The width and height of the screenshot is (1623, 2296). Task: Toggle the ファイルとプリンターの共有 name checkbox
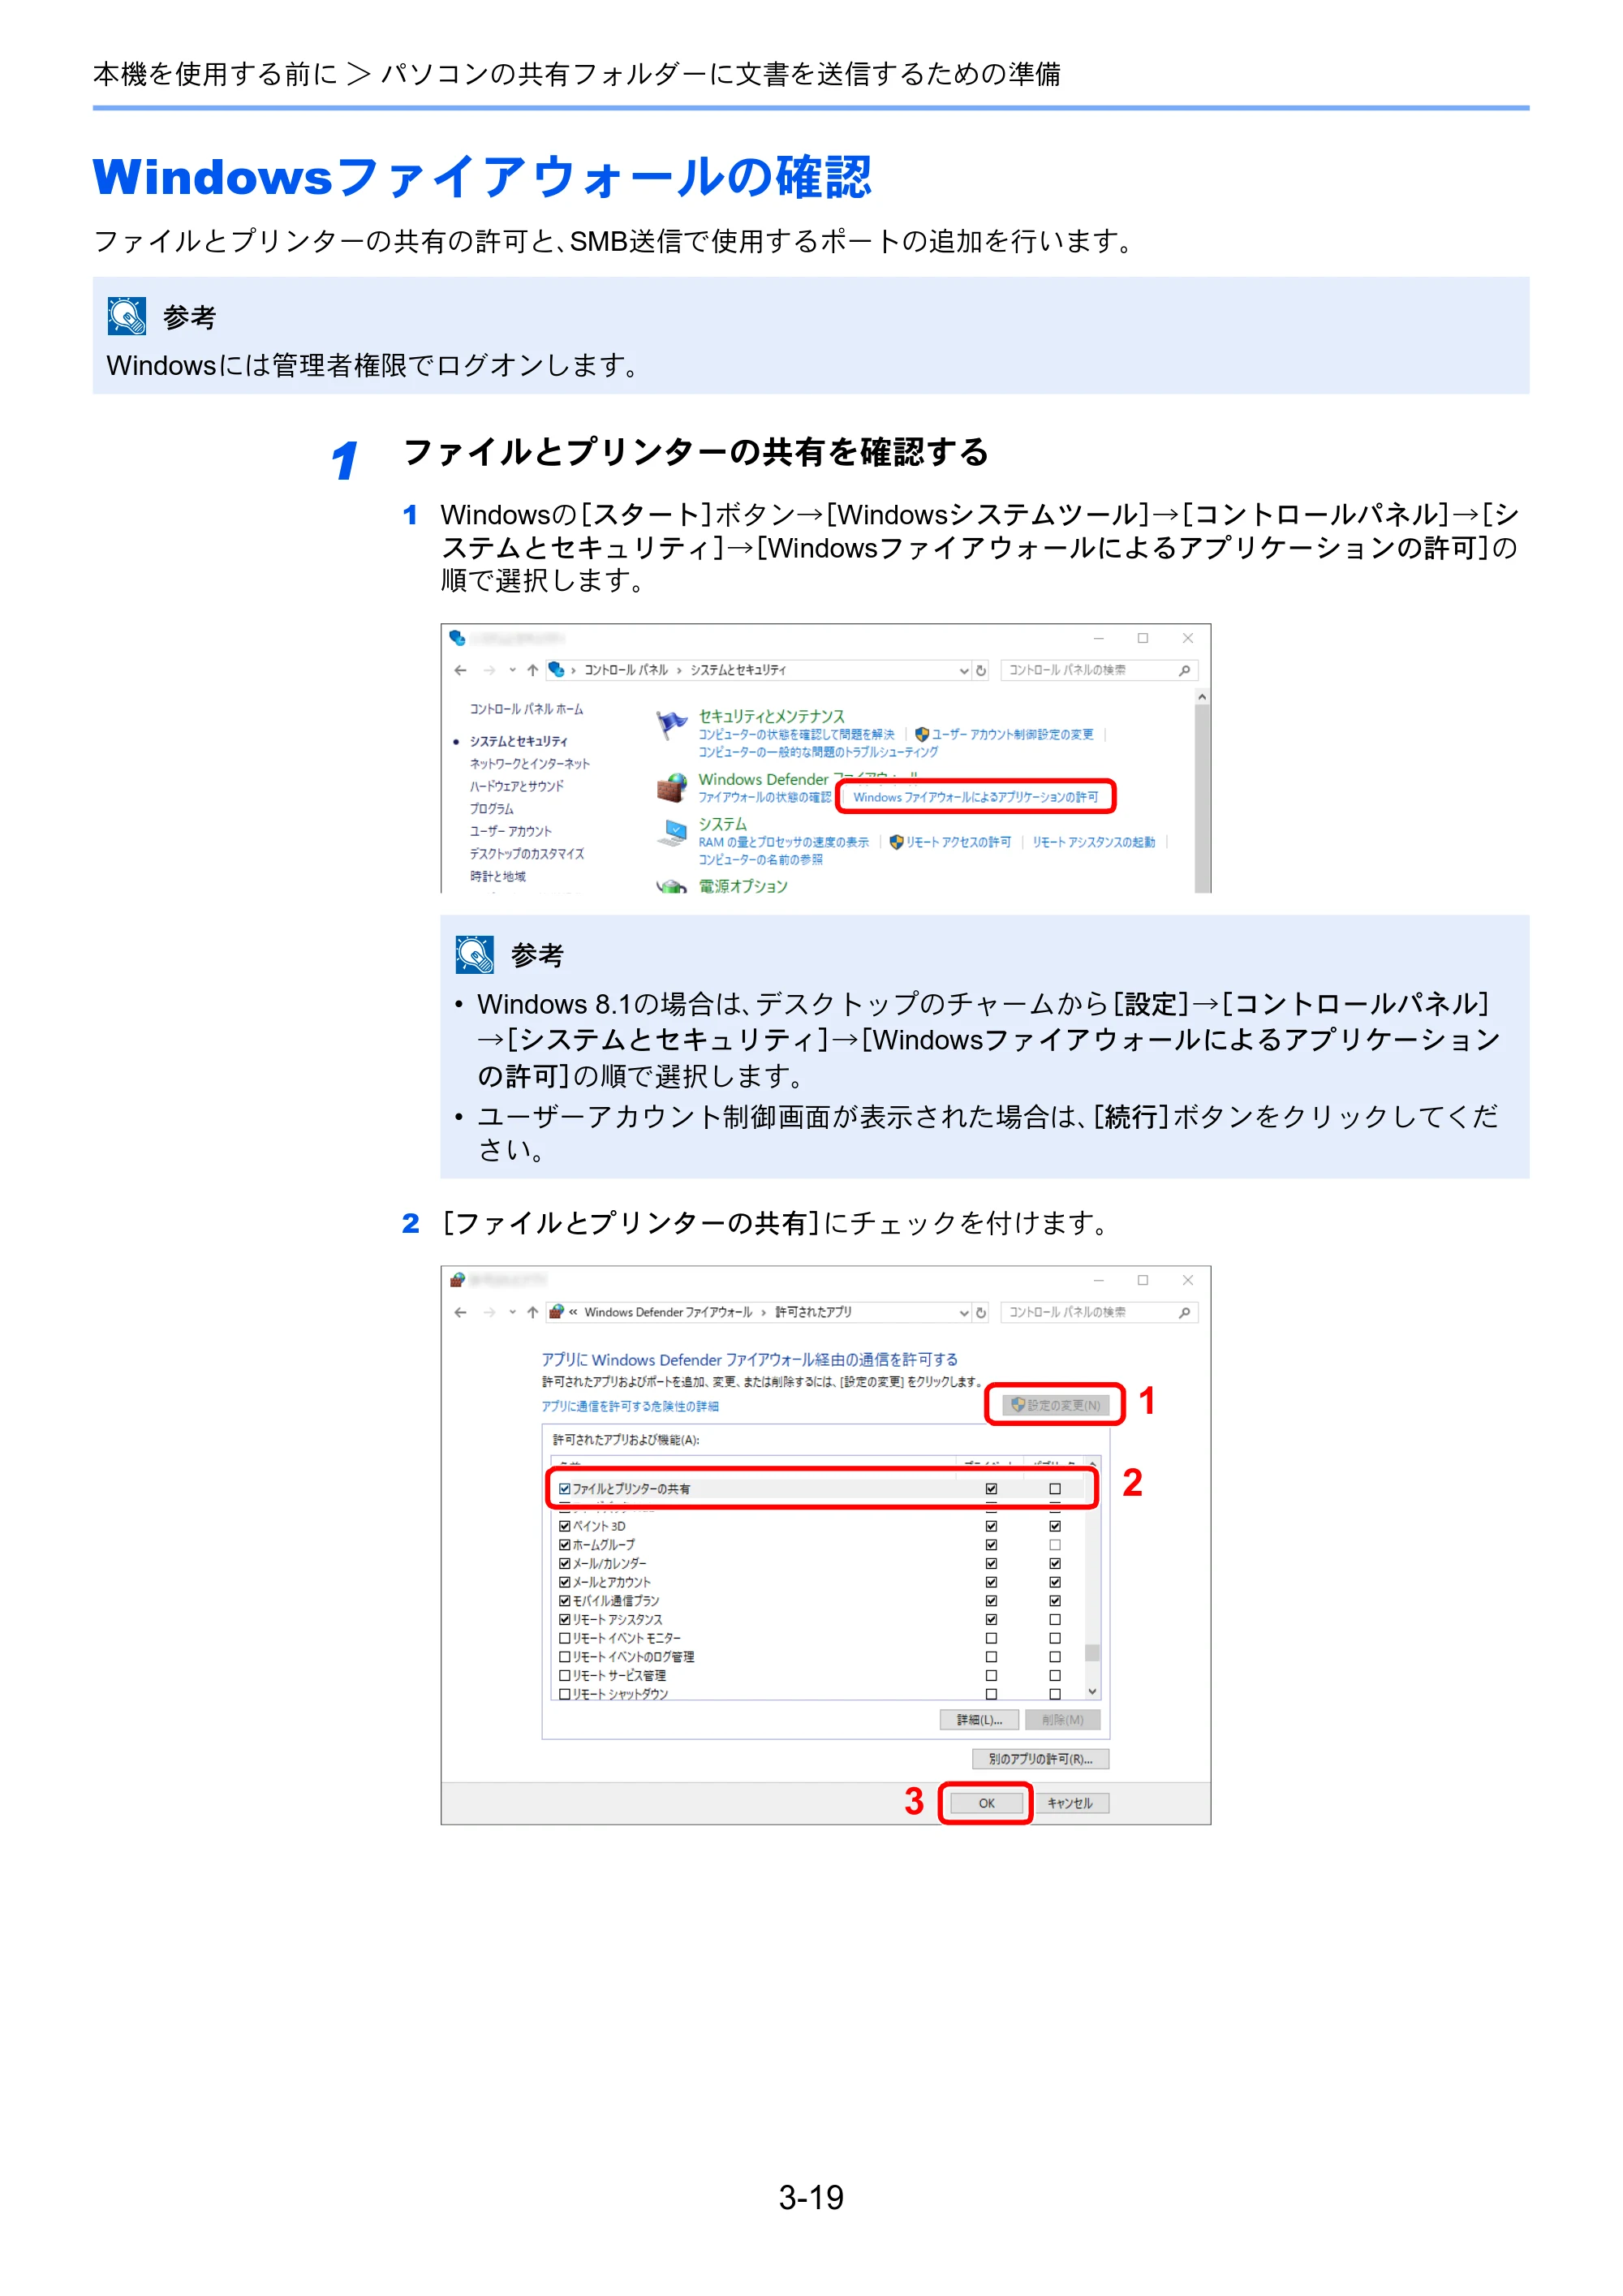coord(565,1489)
